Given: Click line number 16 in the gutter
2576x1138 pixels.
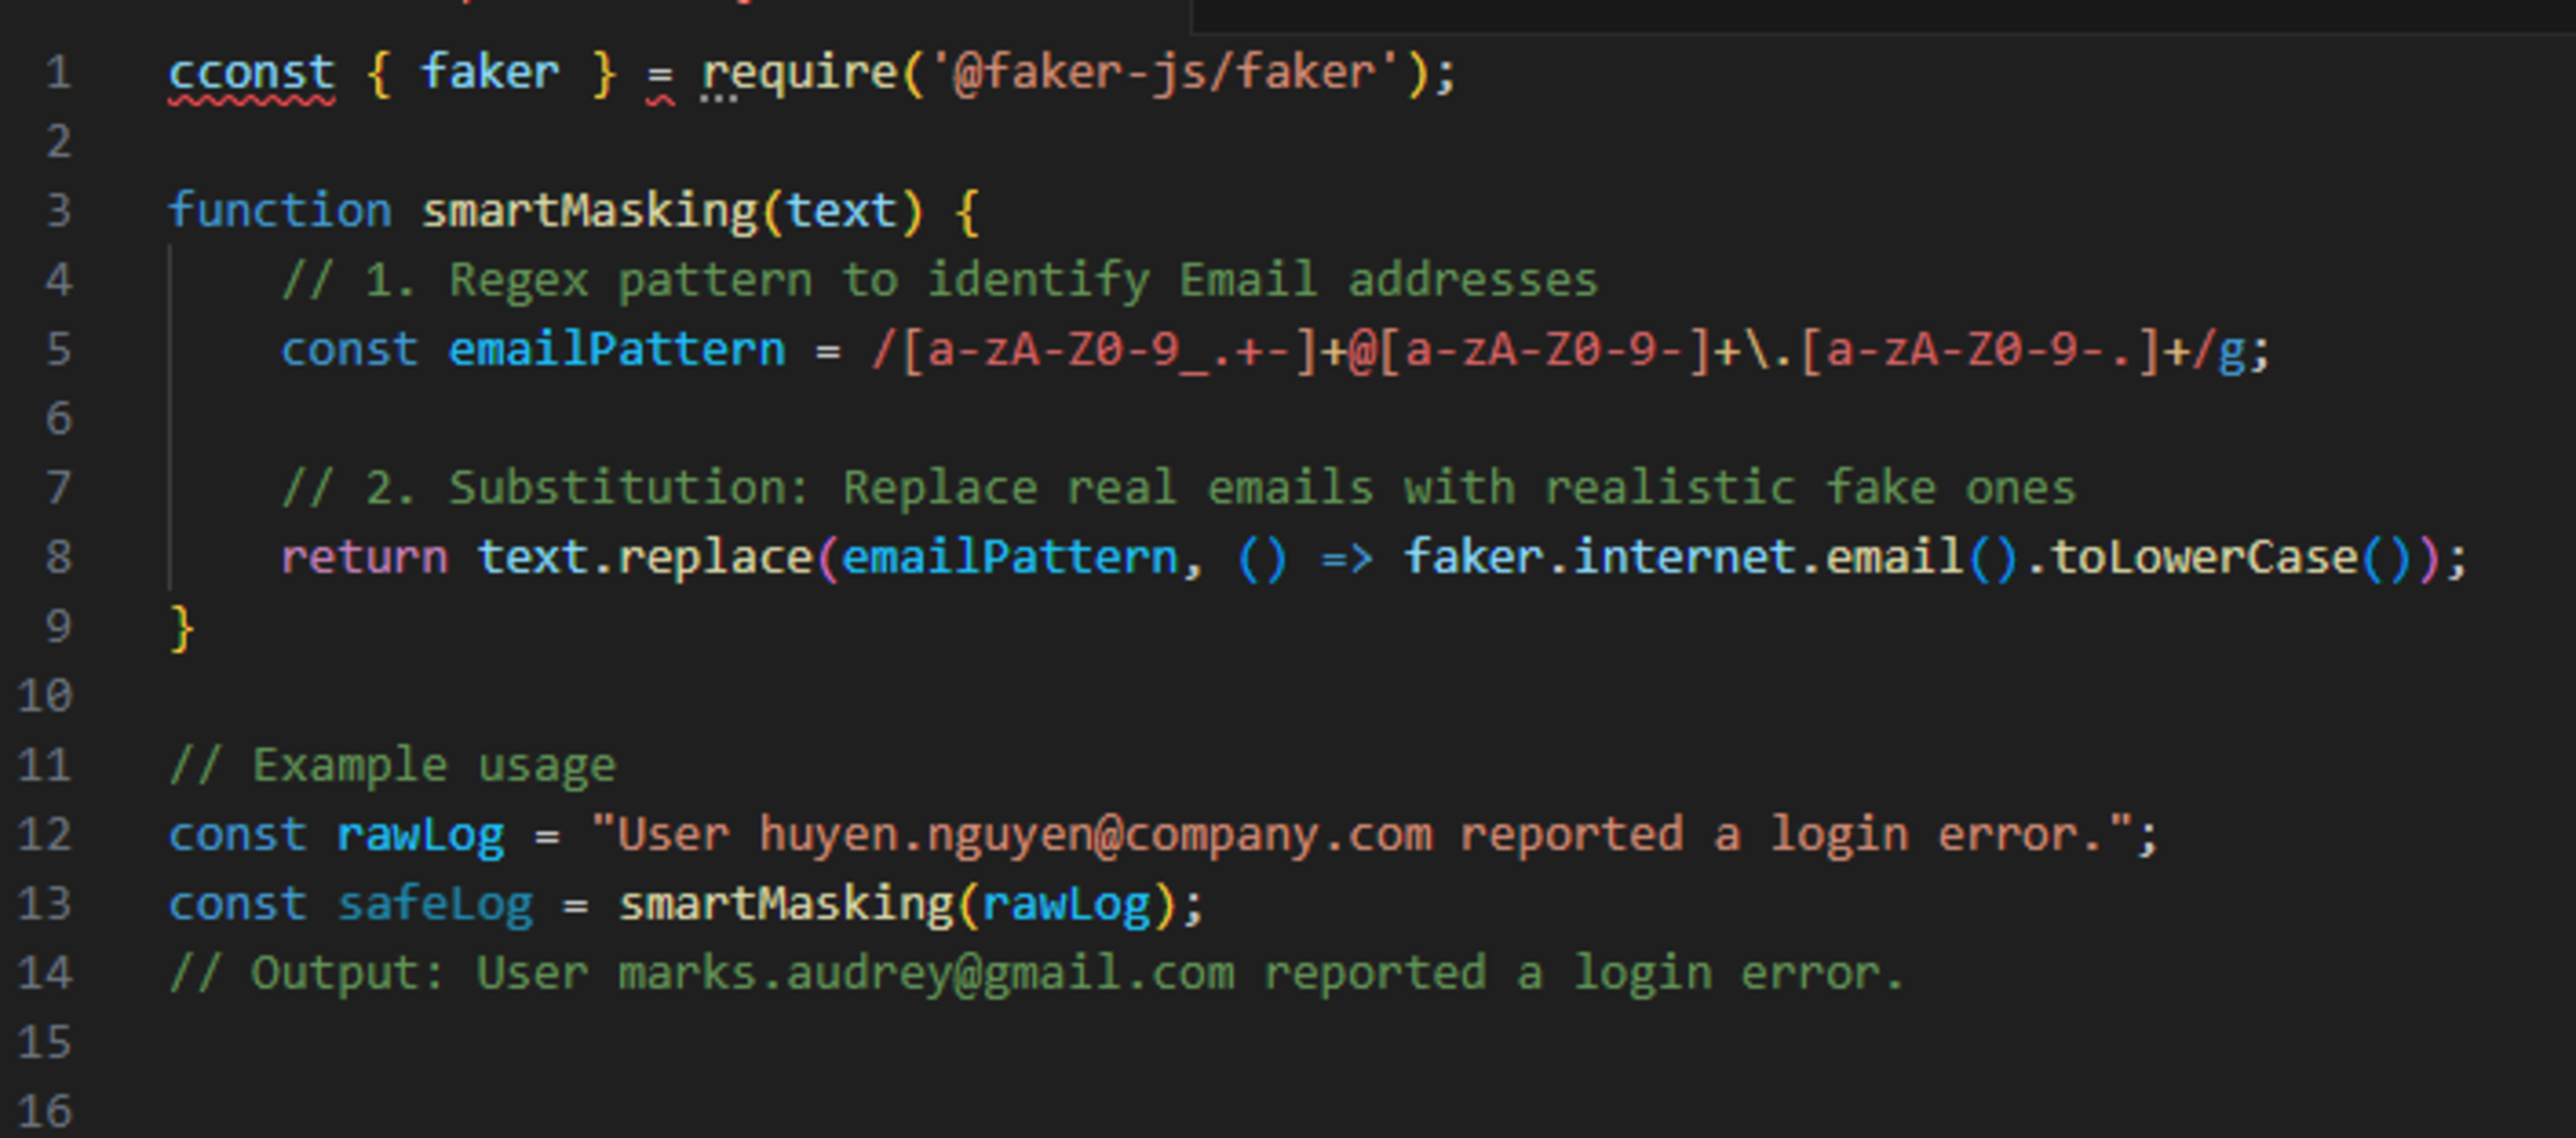Looking at the screenshot, I should coord(45,1111).
